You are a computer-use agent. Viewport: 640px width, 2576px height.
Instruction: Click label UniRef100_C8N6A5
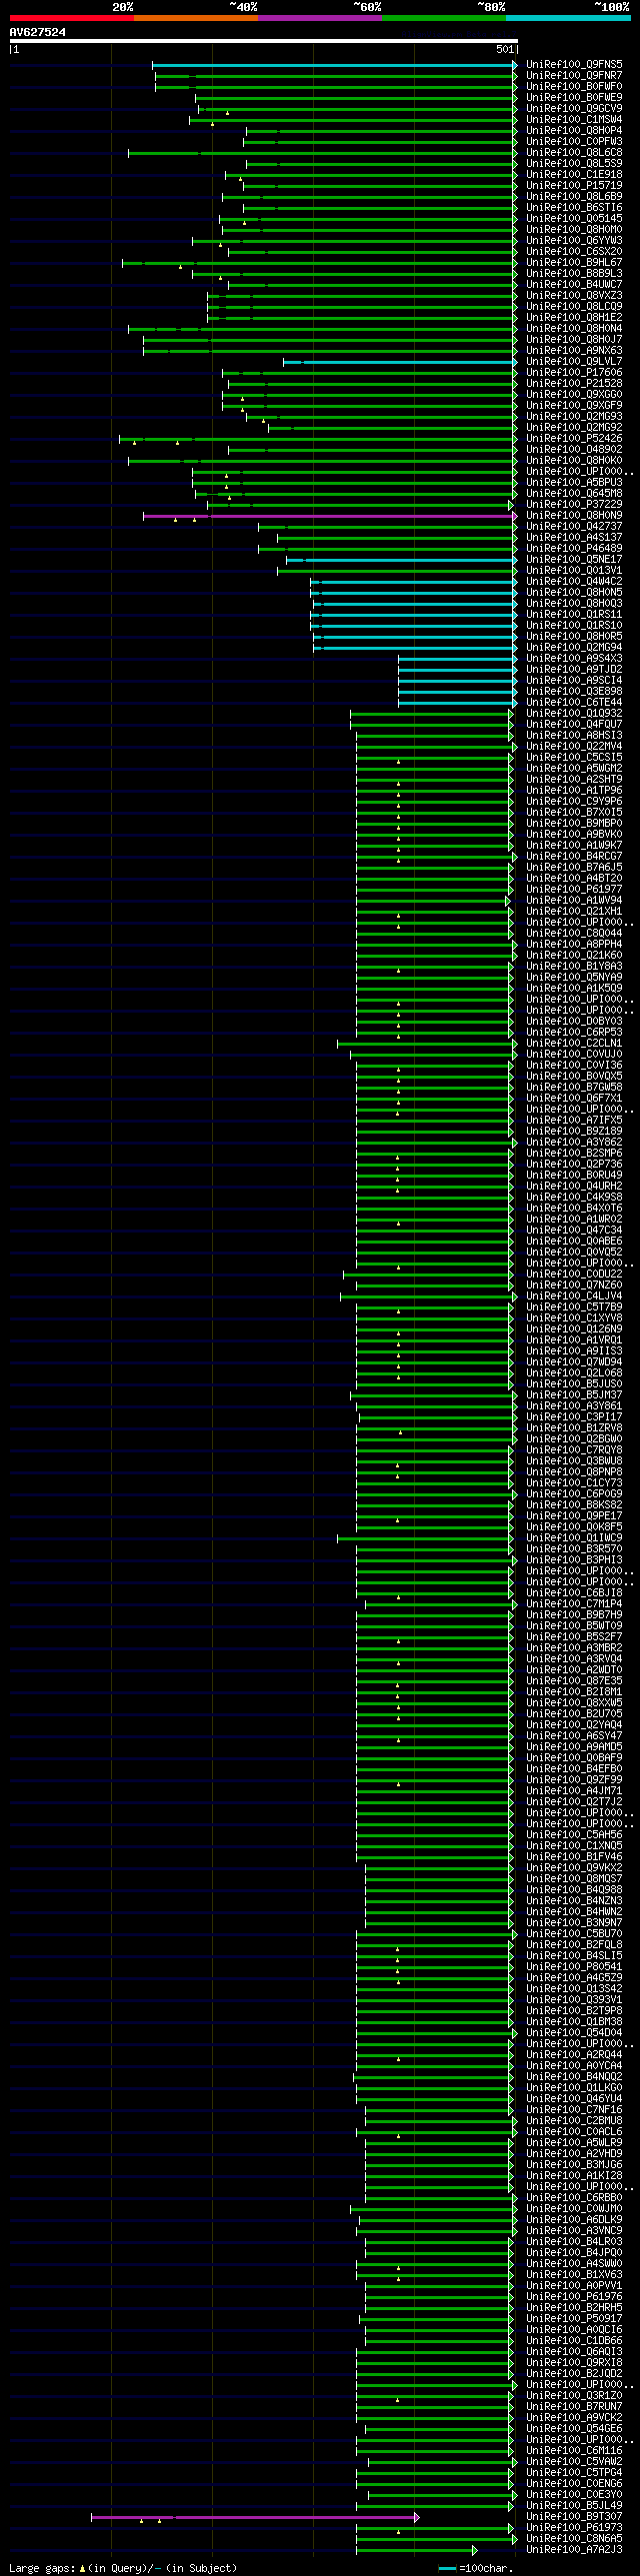pos(574,2539)
